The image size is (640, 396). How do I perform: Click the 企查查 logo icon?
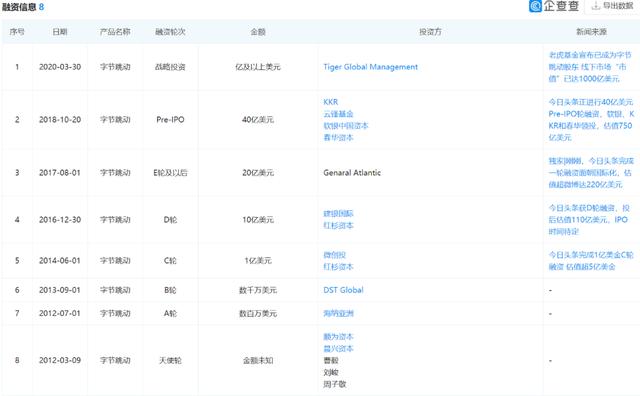[535, 6]
